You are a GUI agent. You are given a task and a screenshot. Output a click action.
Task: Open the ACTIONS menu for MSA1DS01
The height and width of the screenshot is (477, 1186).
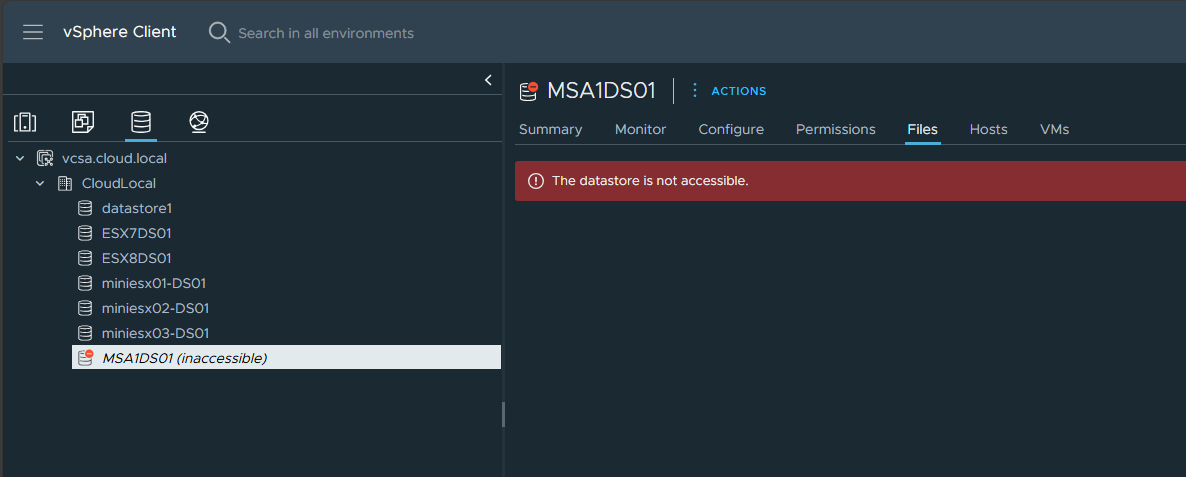click(x=730, y=91)
